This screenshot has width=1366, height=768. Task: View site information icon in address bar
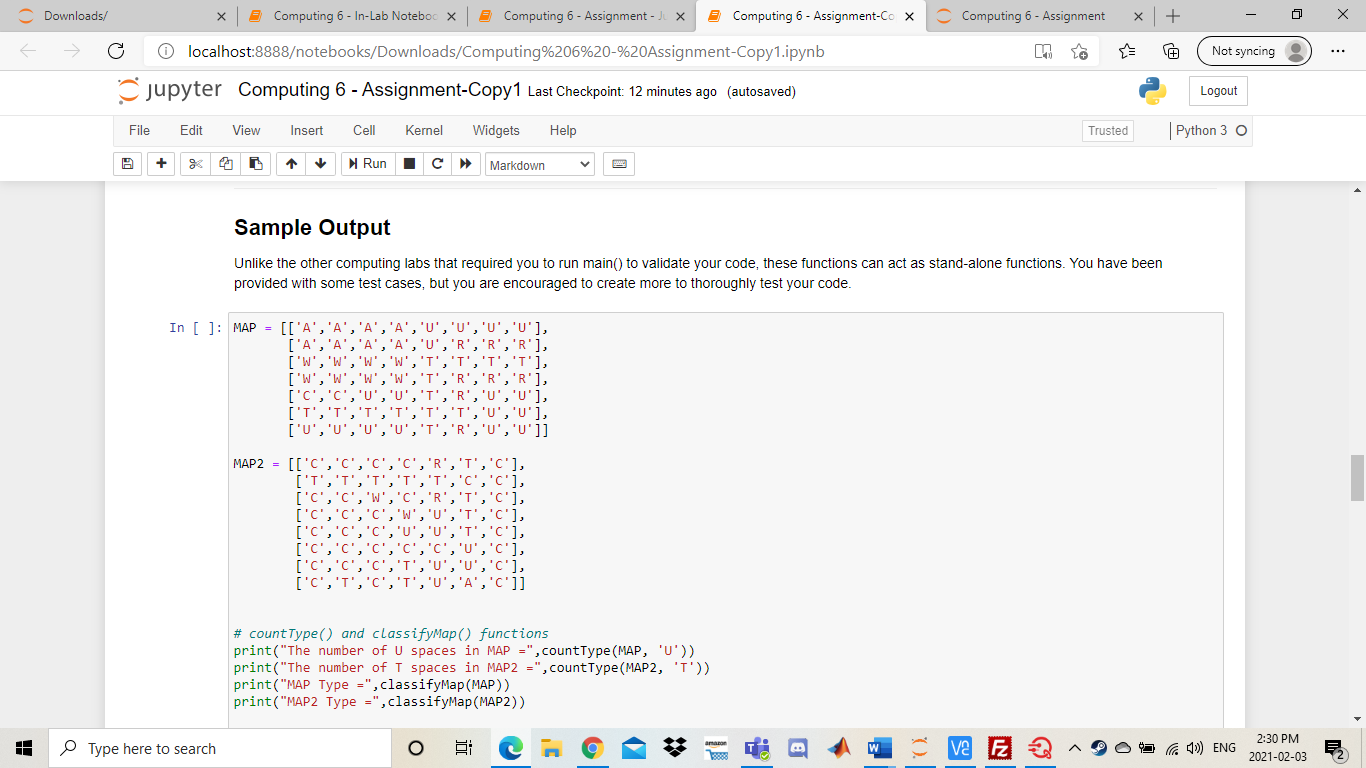pyautogui.click(x=166, y=51)
